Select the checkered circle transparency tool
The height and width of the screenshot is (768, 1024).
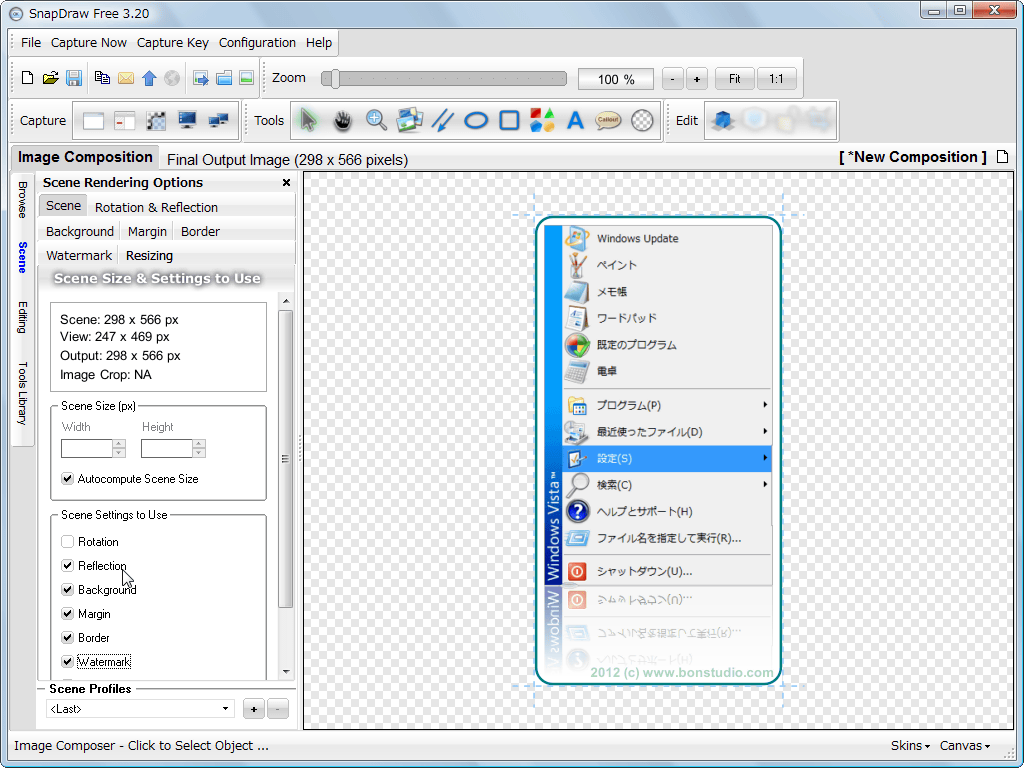point(642,120)
